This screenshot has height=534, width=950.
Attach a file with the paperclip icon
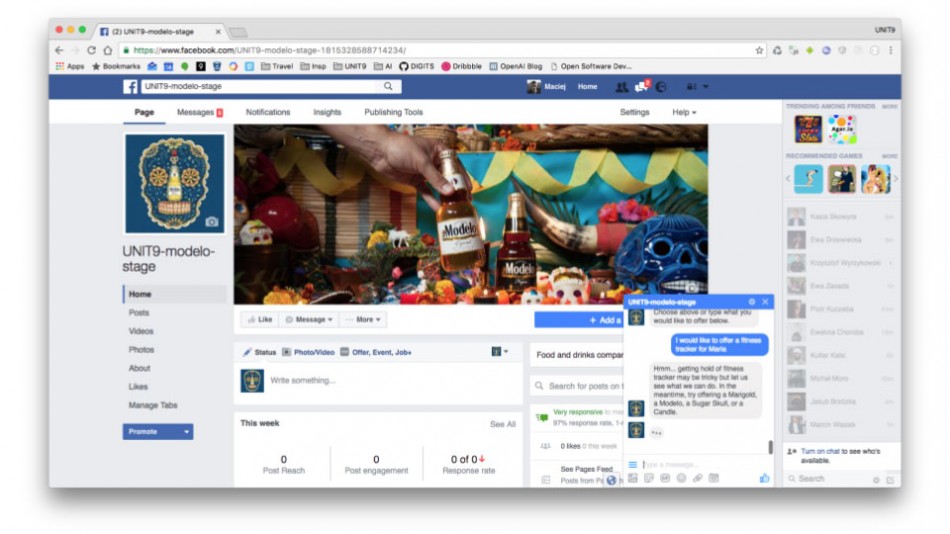point(698,478)
